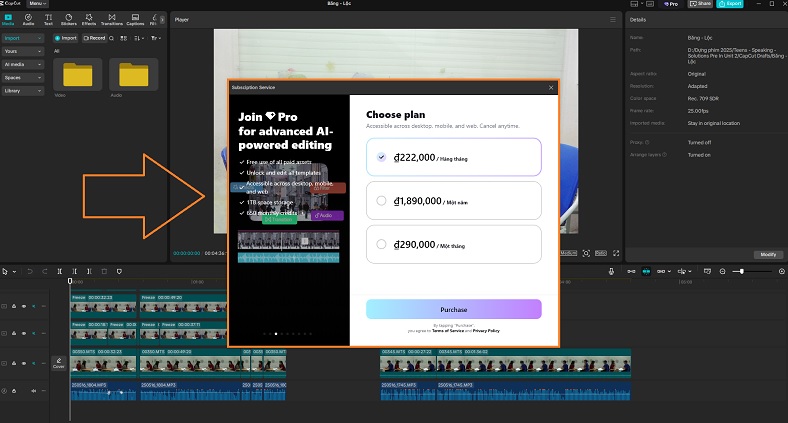This screenshot has width=788, height=423.
Task: Open the Stickers panel icon
Action: (69, 19)
